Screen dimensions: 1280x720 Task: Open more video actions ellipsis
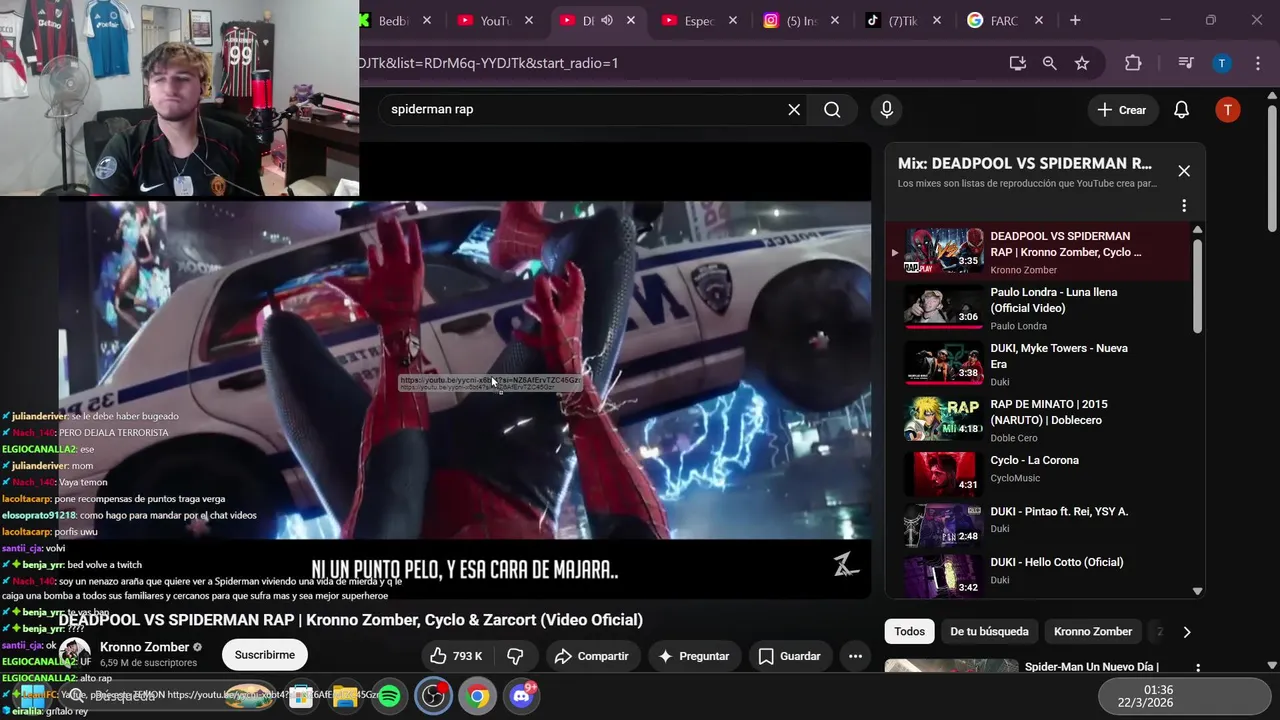pyautogui.click(x=855, y=656)
